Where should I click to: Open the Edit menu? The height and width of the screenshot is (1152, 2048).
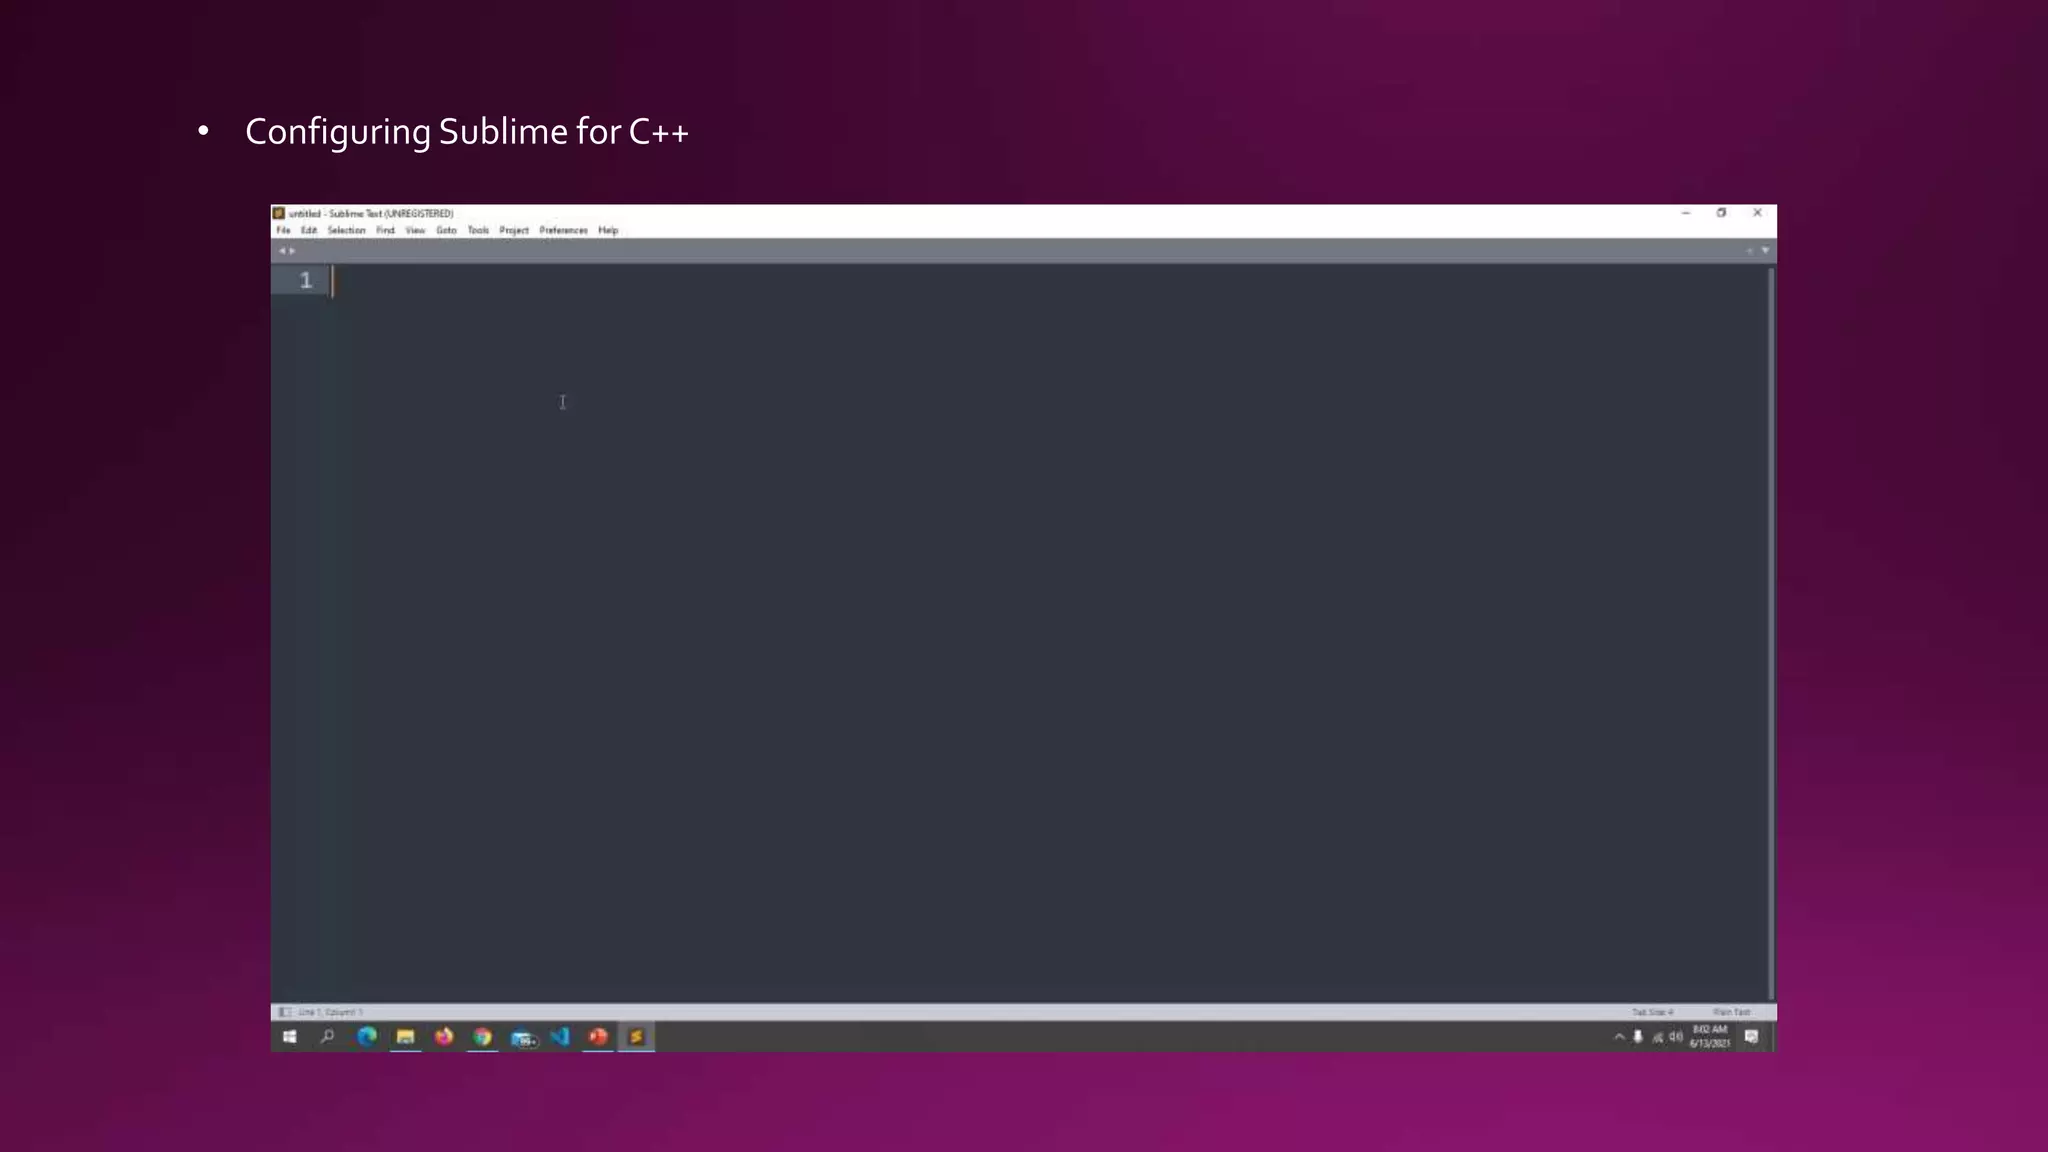tap(309, 230)
